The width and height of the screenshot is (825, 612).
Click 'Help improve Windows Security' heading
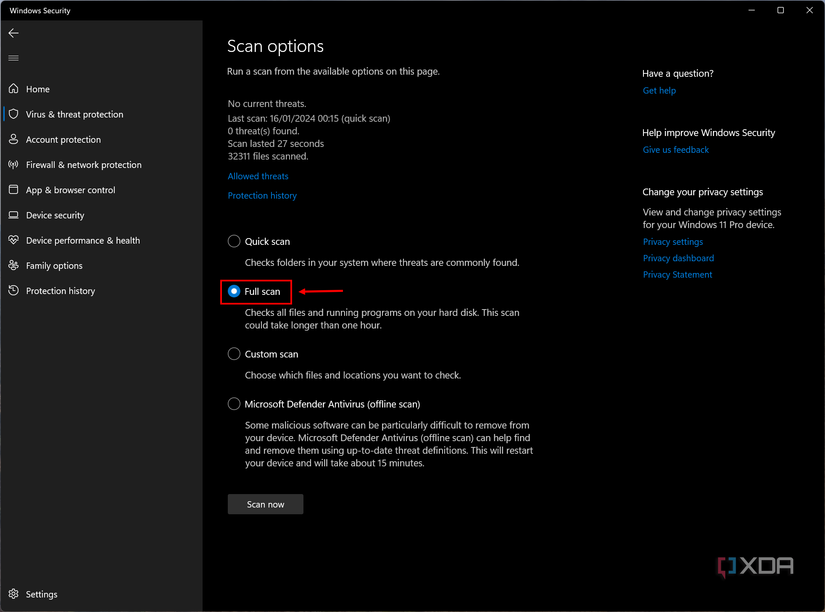point(709,133)
